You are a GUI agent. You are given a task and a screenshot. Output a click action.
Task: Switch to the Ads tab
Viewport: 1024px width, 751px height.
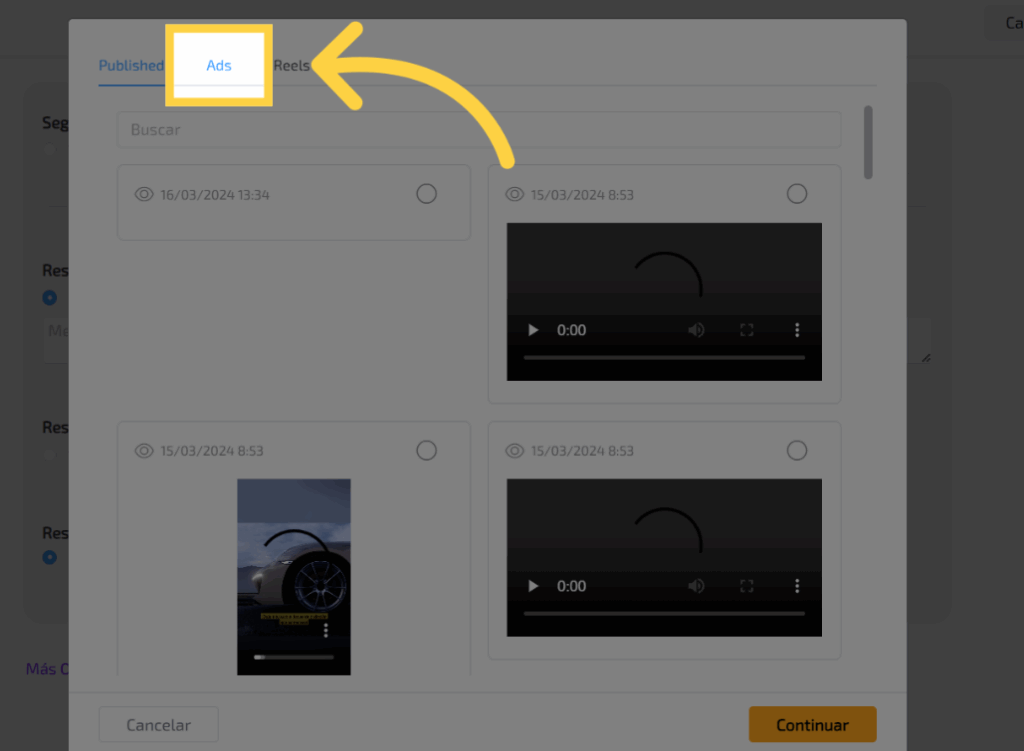tap(219, 66)
